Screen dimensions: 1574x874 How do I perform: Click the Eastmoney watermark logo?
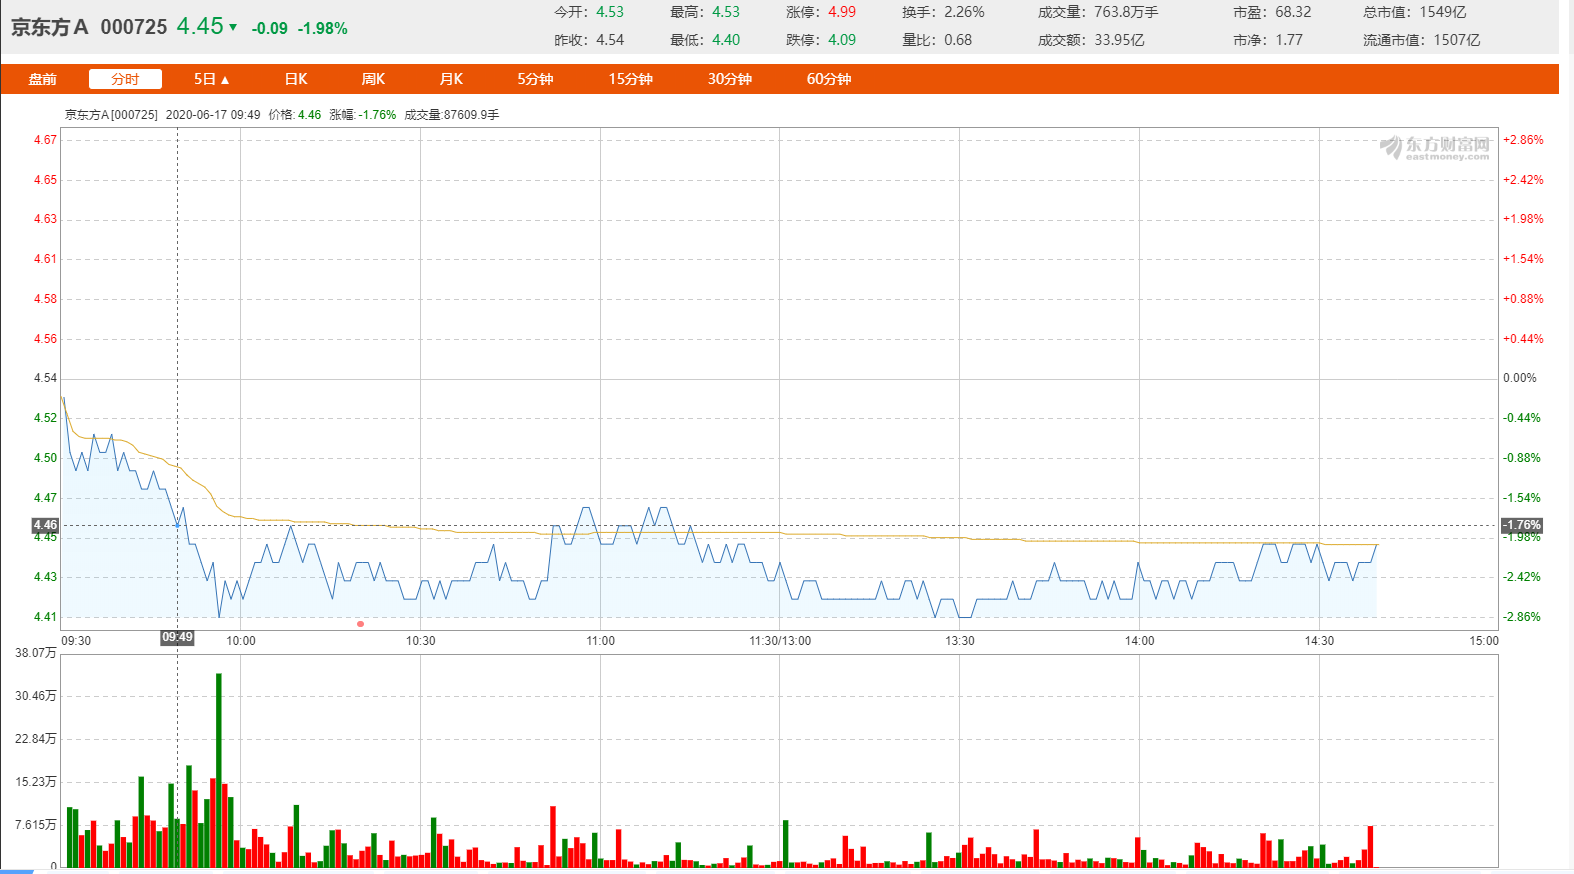click(1435, 148)
